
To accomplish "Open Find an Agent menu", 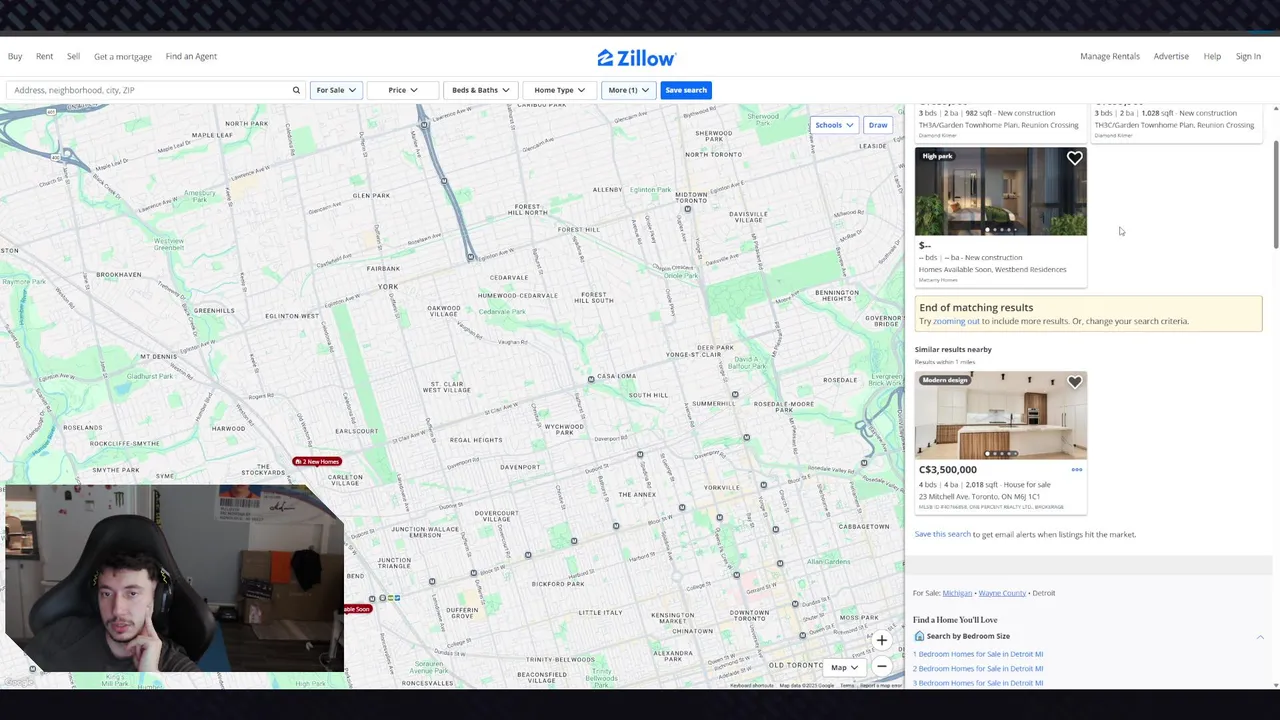I will (191, 56).
